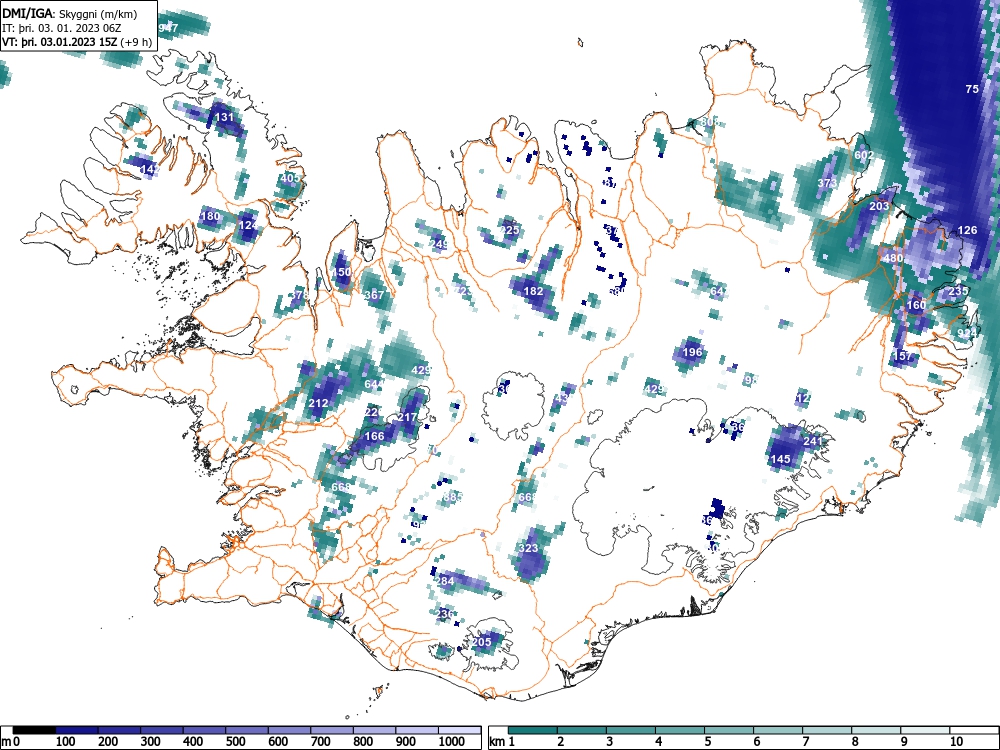This screenshot has height=750, width=1000.
Task: Click the visibility value 808
Action: [x=710, y=122]
